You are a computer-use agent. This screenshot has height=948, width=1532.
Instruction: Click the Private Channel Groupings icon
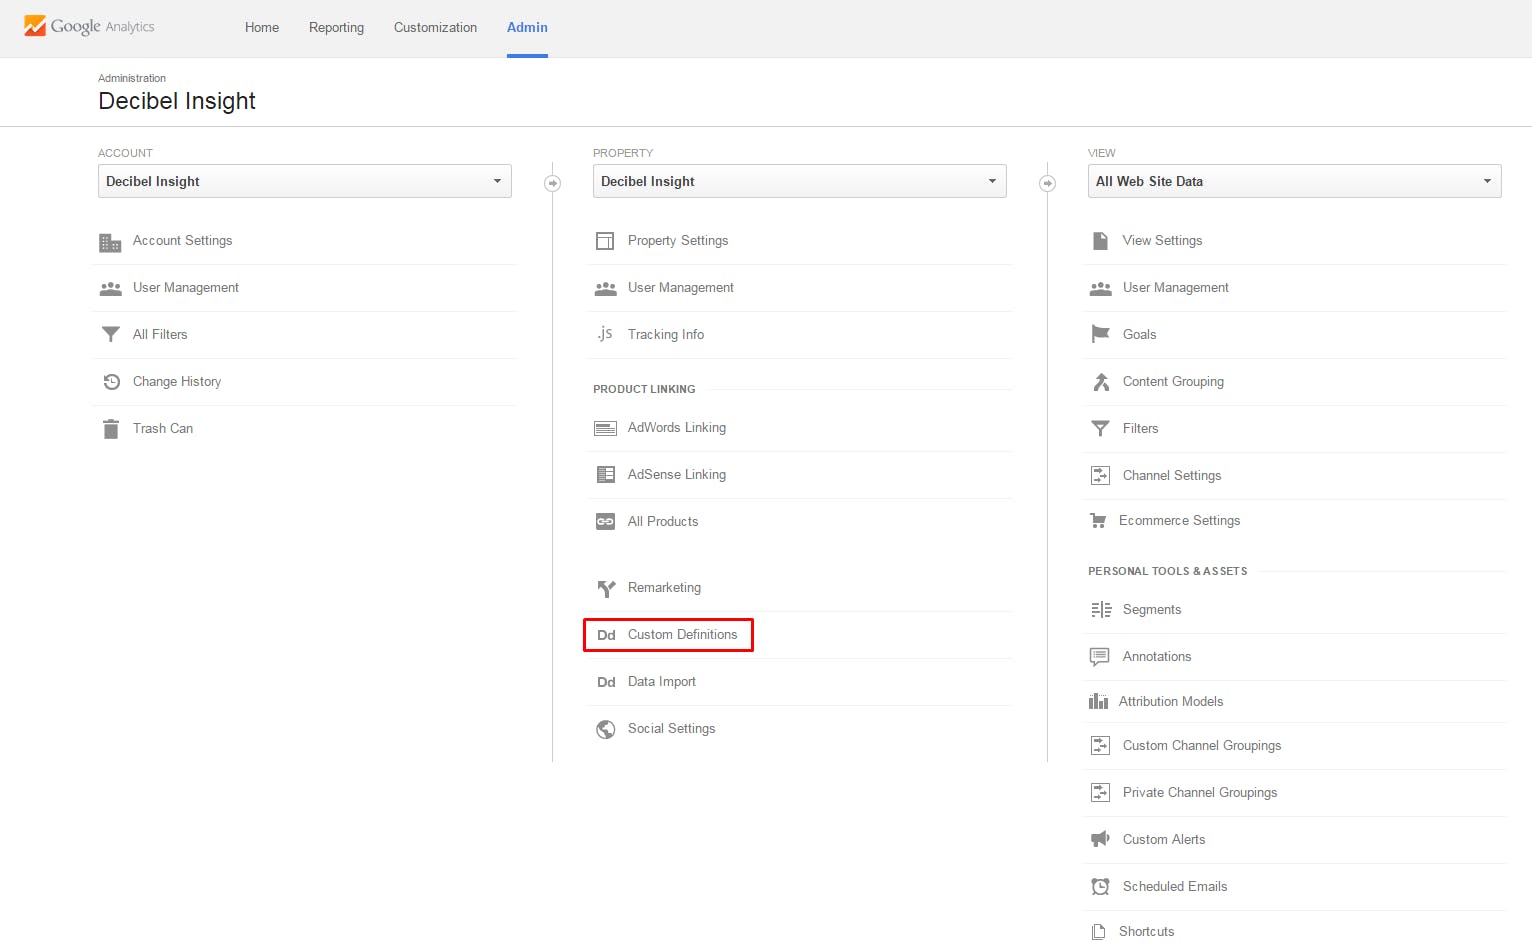coord(1100,792)
